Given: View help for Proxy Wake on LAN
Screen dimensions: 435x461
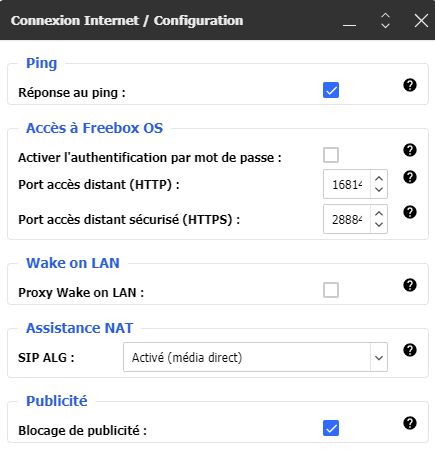Looking at the screenshot, I should point(410,285).
